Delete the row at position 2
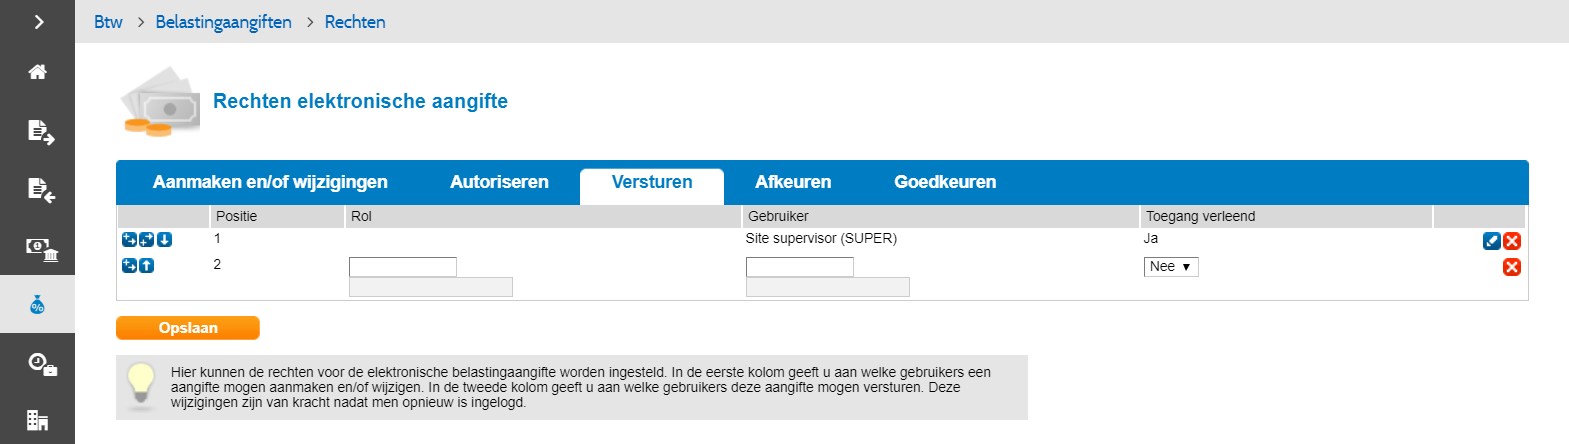1569x444 pixels. [1512, 267]
